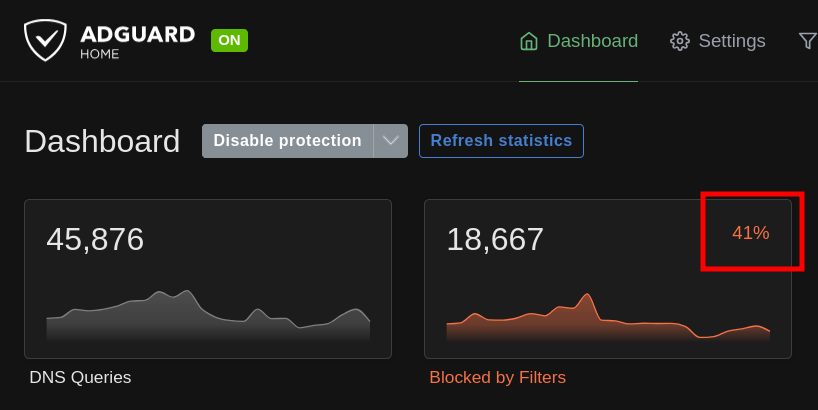Click the filter funnel icon in navigation
This screenshot has height=410, width=818.
[808, 41]
